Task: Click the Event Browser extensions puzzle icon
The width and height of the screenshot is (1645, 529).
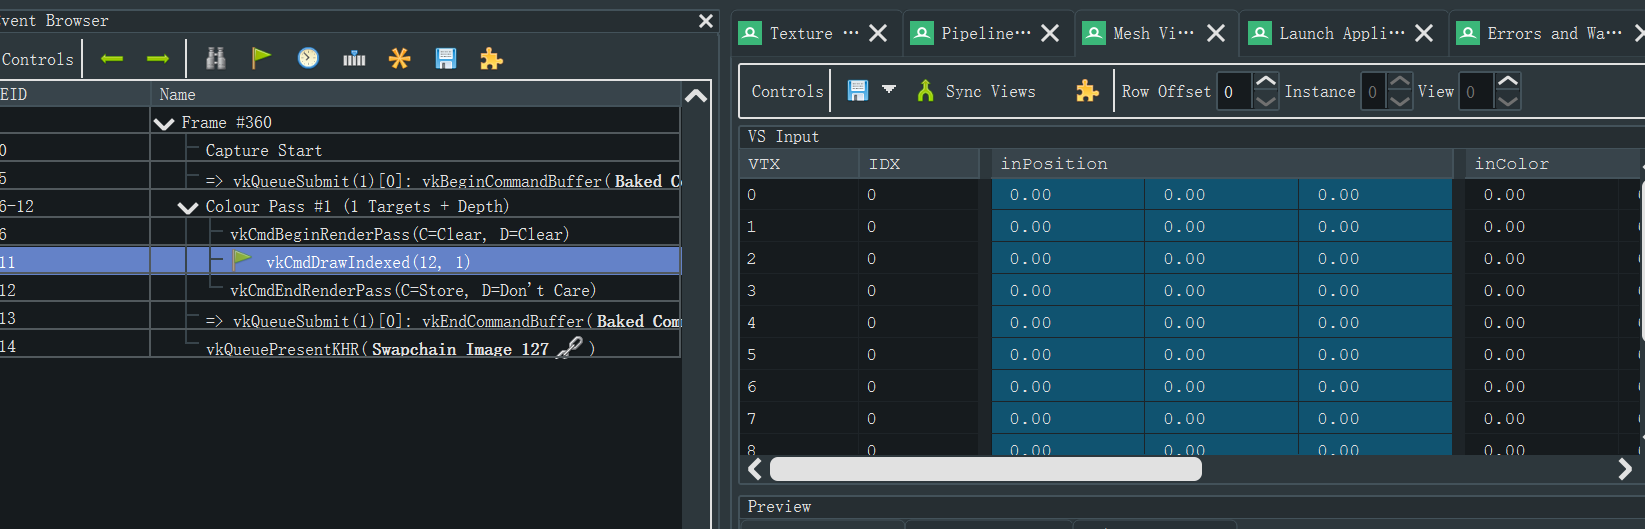Action: point(491,59)
